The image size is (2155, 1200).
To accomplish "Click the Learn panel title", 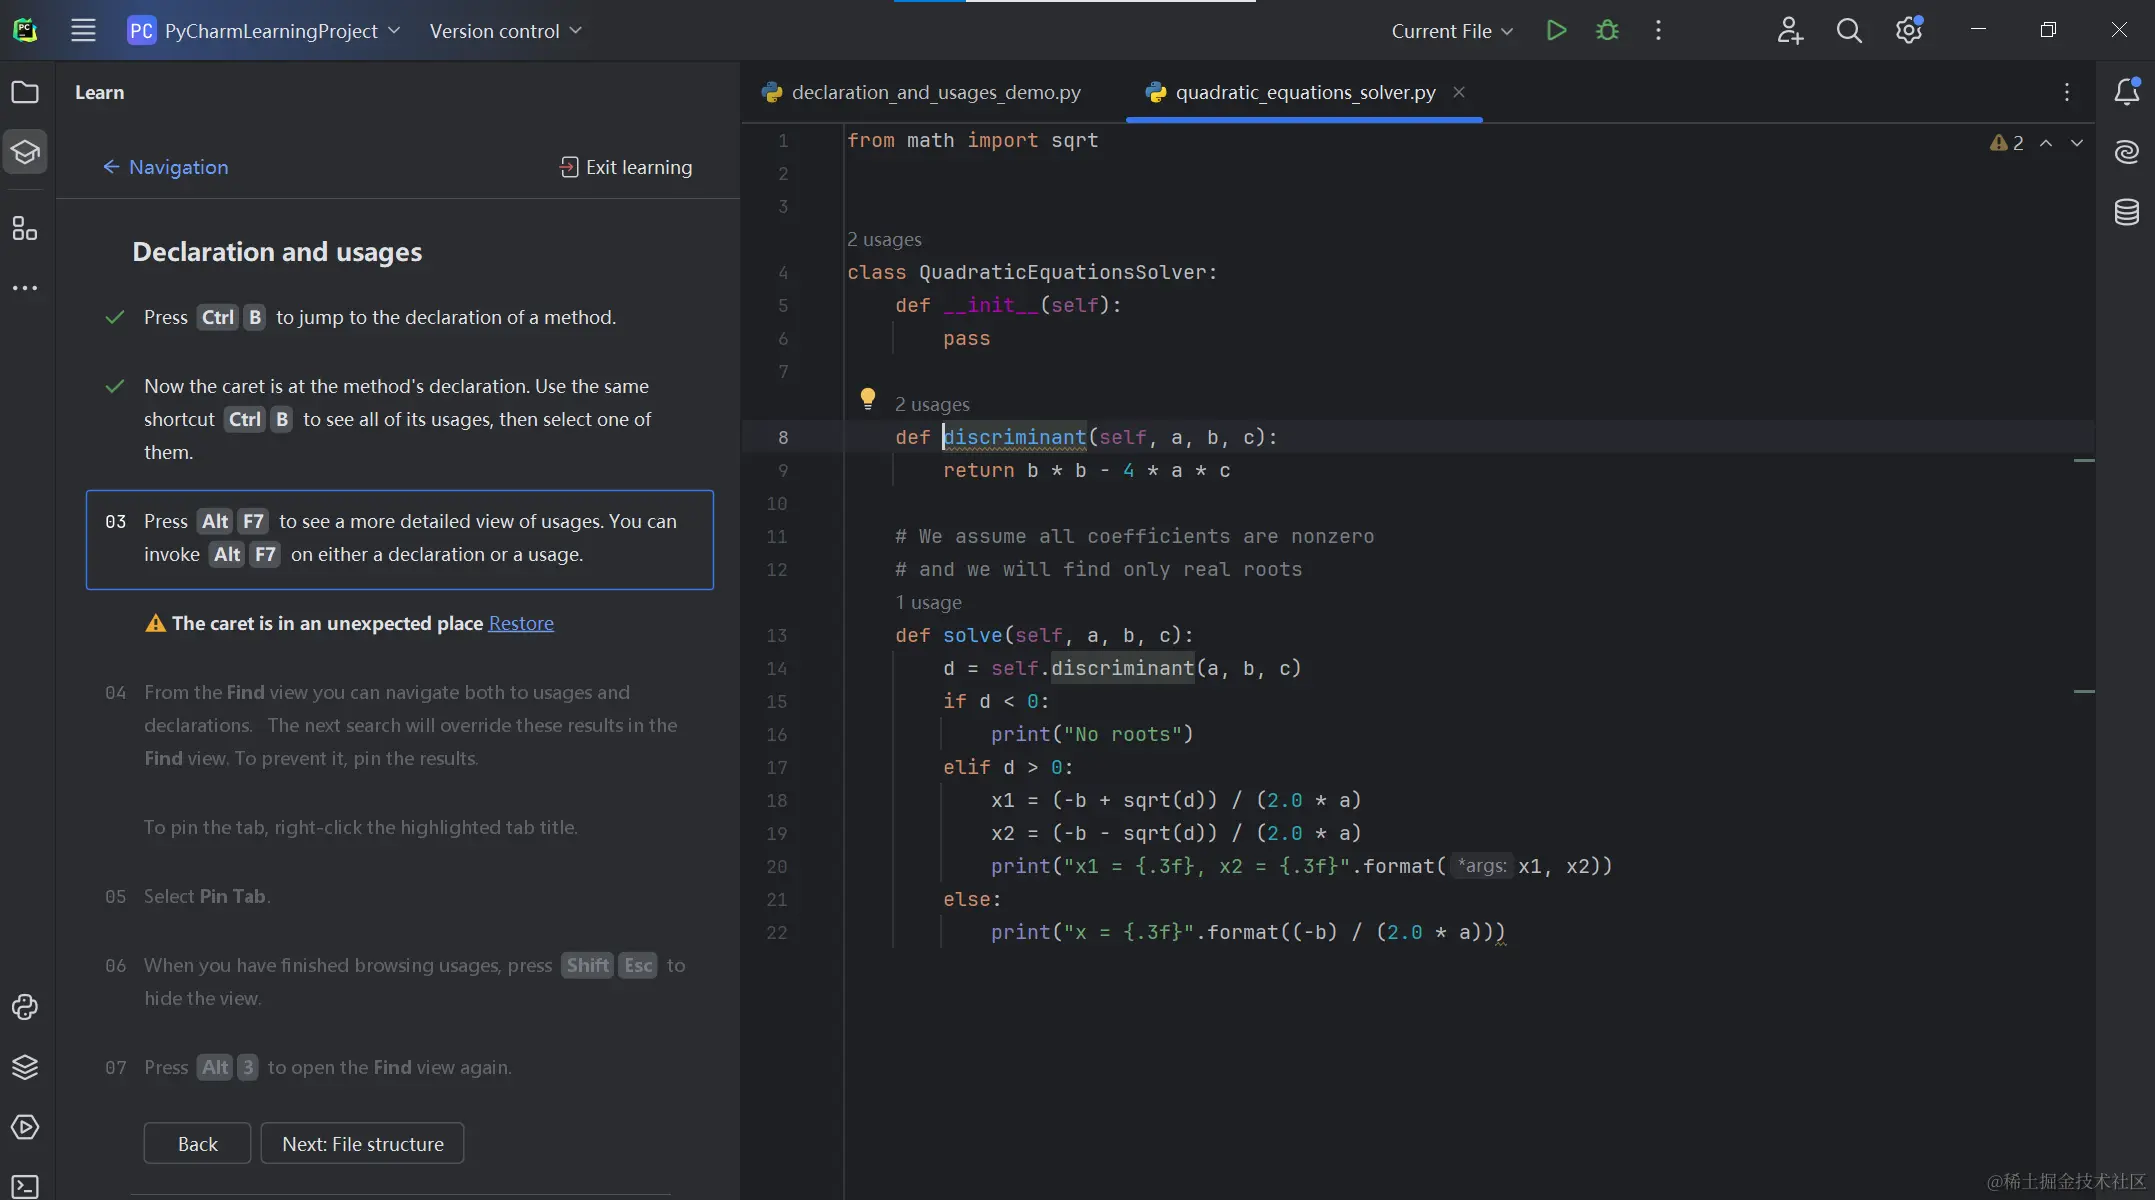I will 100,92.
